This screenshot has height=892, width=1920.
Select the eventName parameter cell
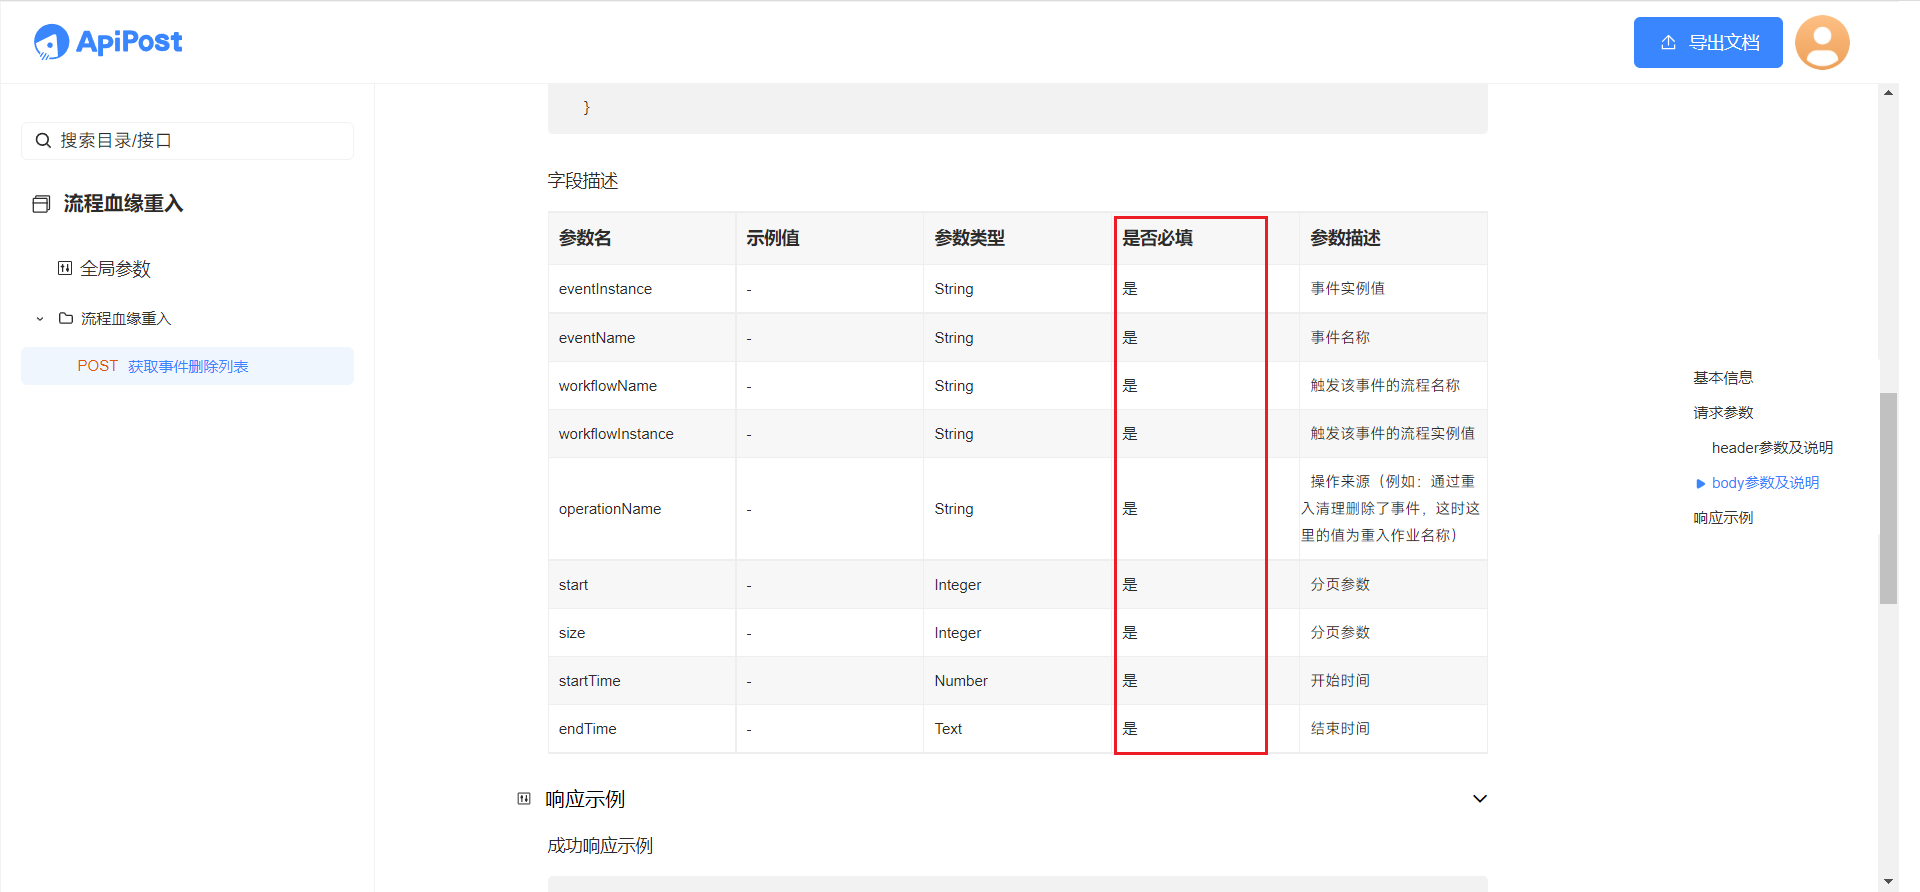tap(642, 338)
